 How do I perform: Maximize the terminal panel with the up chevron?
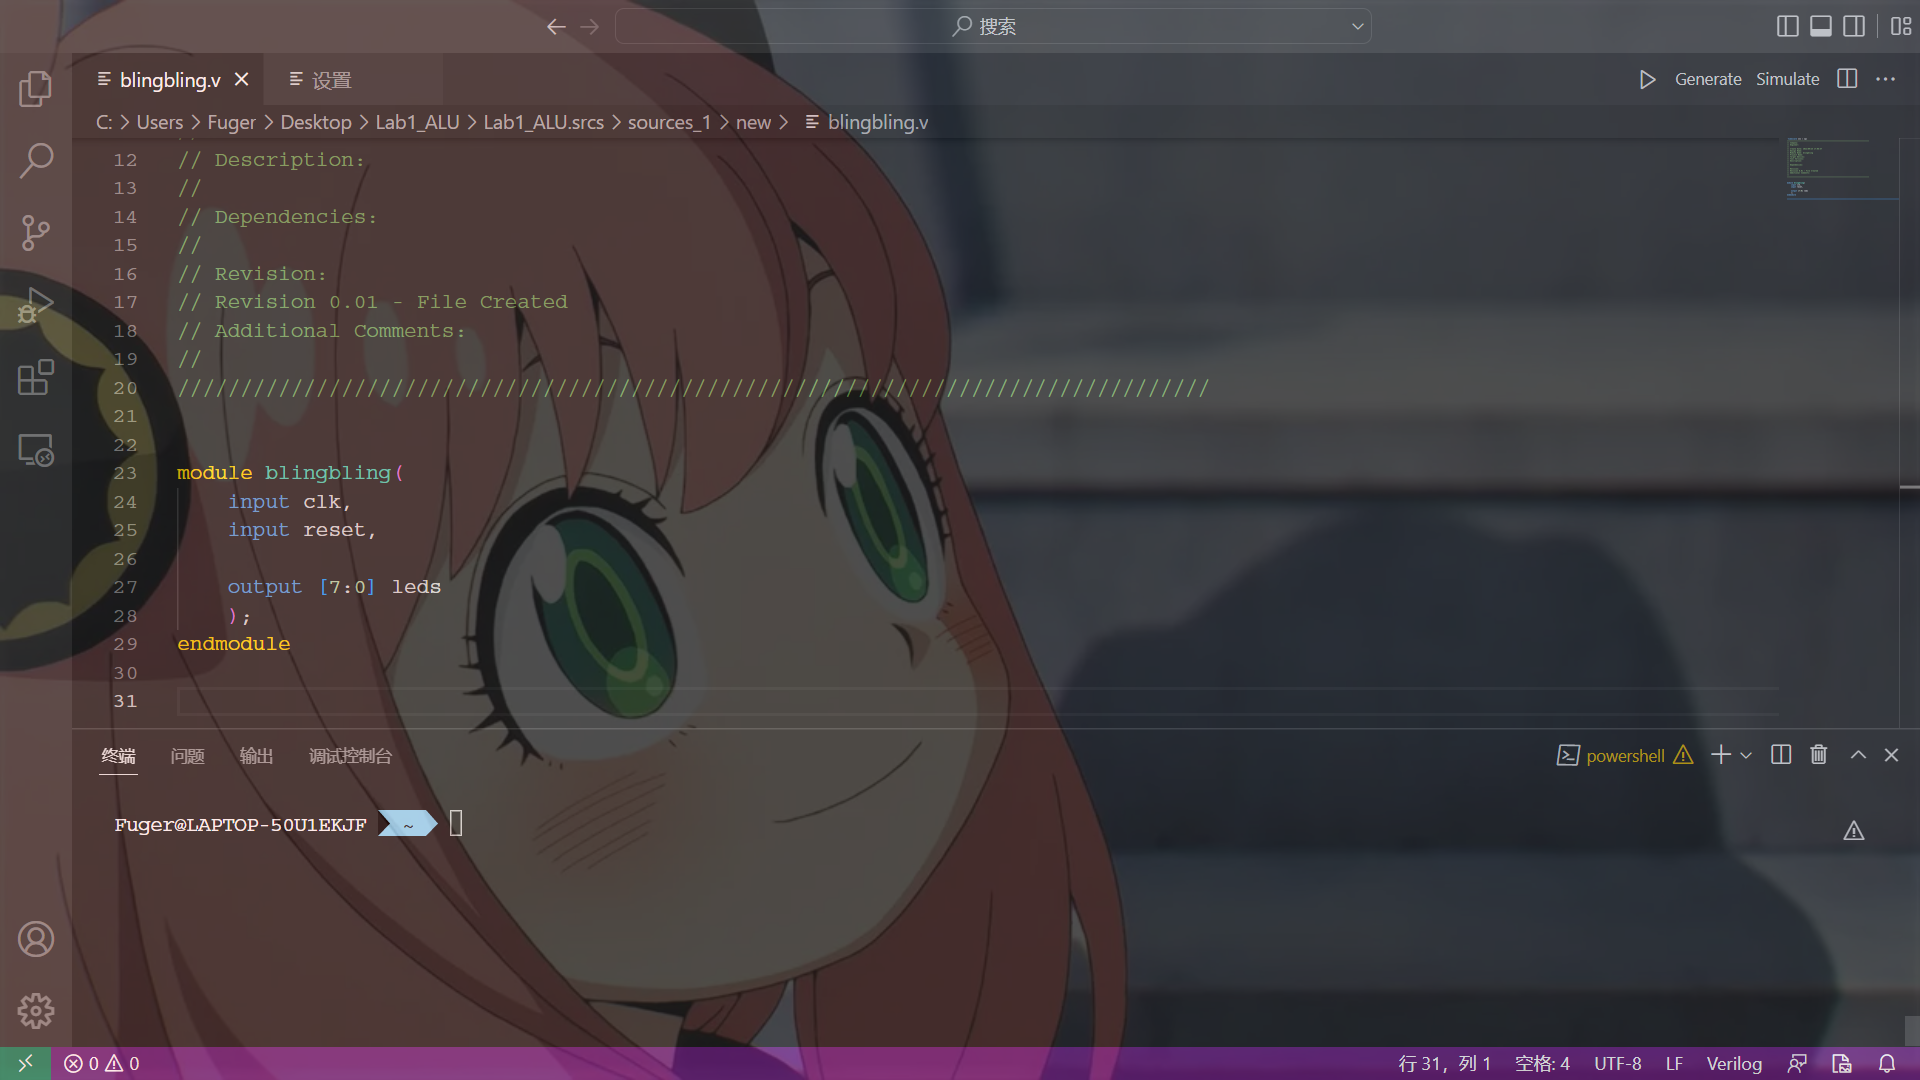pos(1858,755)
